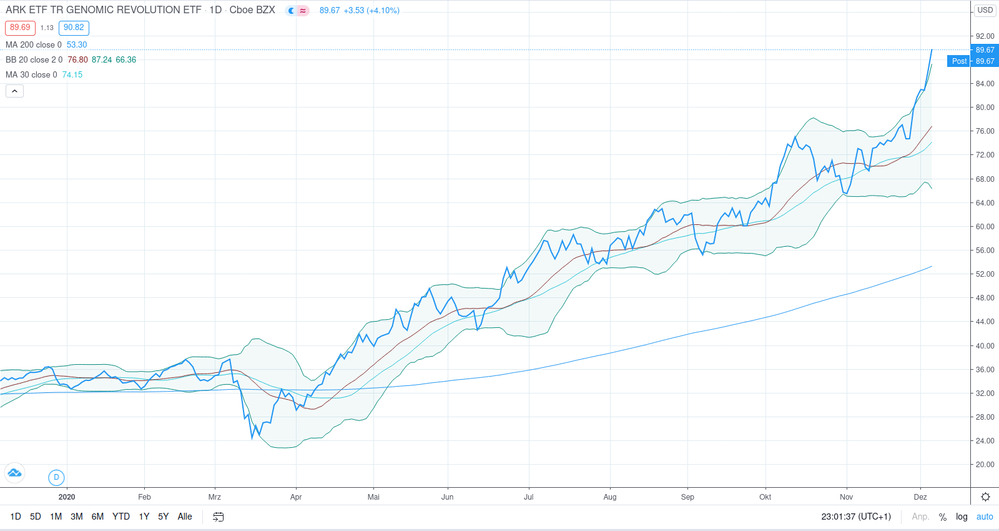Image resolution: width=999 pixels, height=531 pixels.
Task: Toggle the 'Anp.' adjustment option
Action: (x=920, y=517)
